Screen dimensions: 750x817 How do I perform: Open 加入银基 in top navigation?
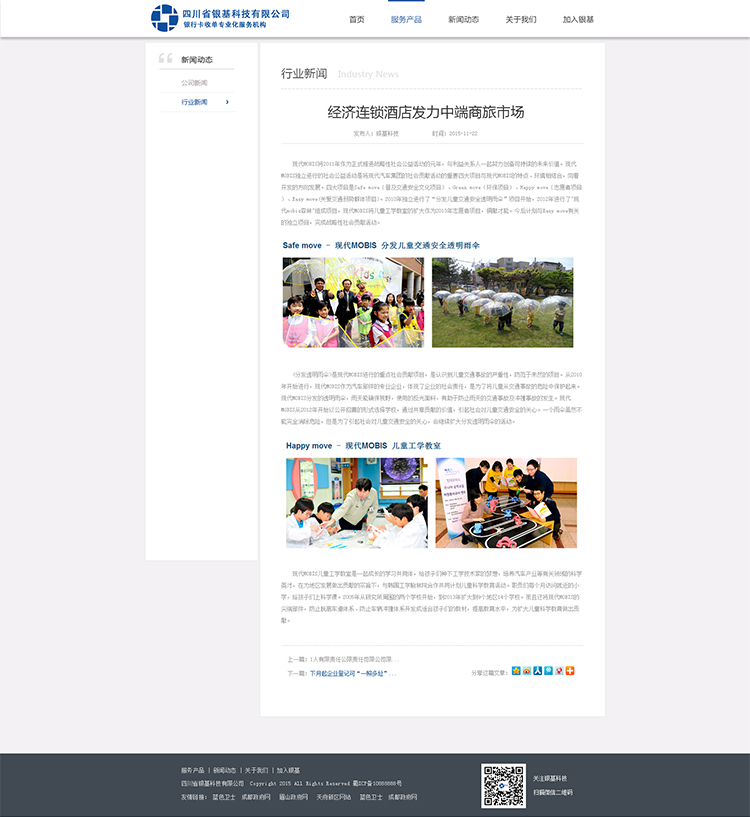click(x=578, y=19)
